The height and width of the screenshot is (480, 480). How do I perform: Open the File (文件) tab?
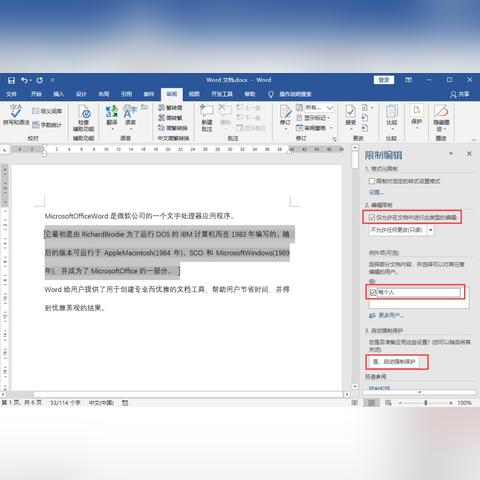coord(11,94)
